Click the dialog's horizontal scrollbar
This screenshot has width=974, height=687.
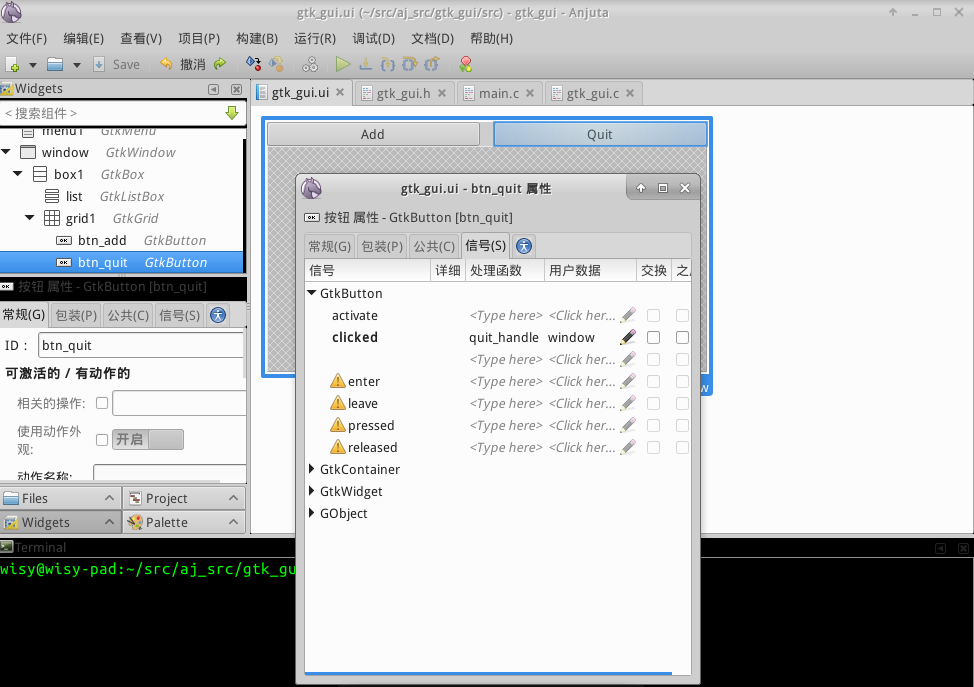coord(488,673)
